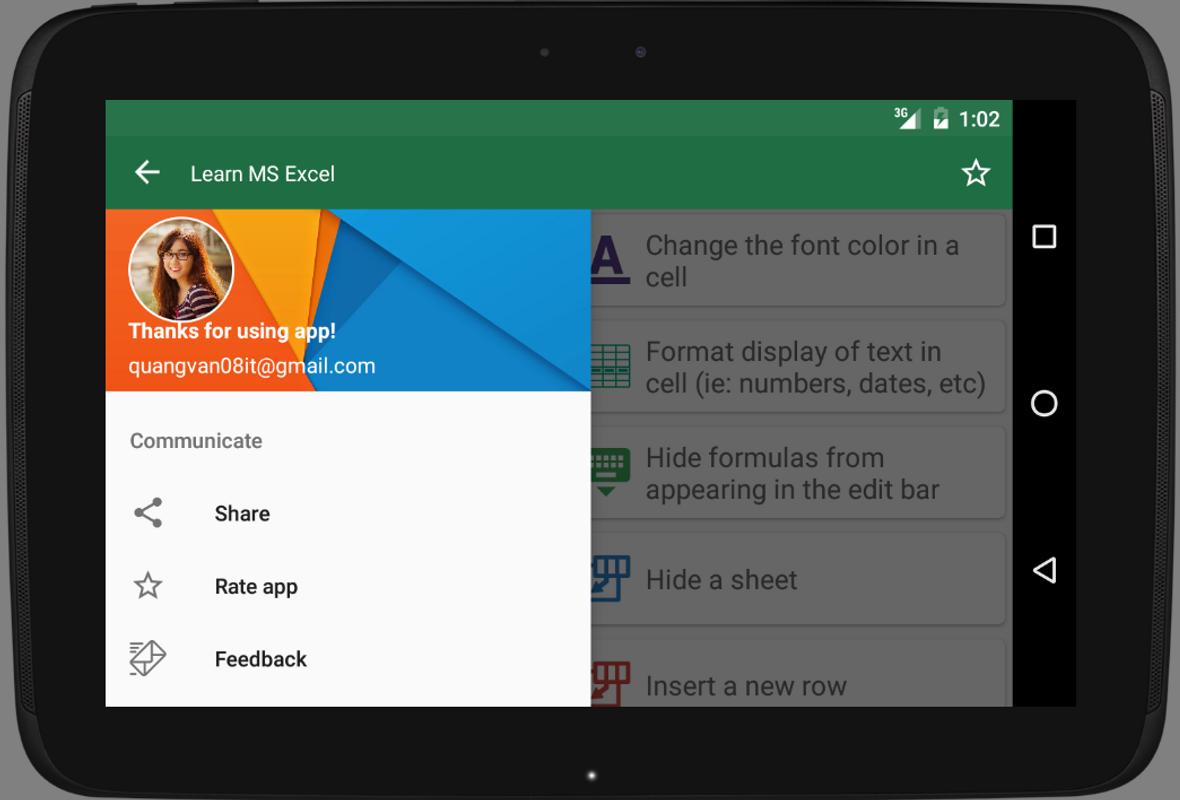Tap the profile photo avatar

[x=181, y=269]
